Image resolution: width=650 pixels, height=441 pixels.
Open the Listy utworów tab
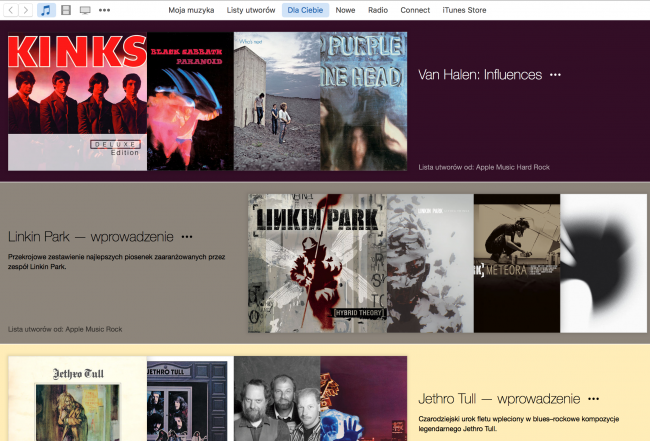[251, 10]
